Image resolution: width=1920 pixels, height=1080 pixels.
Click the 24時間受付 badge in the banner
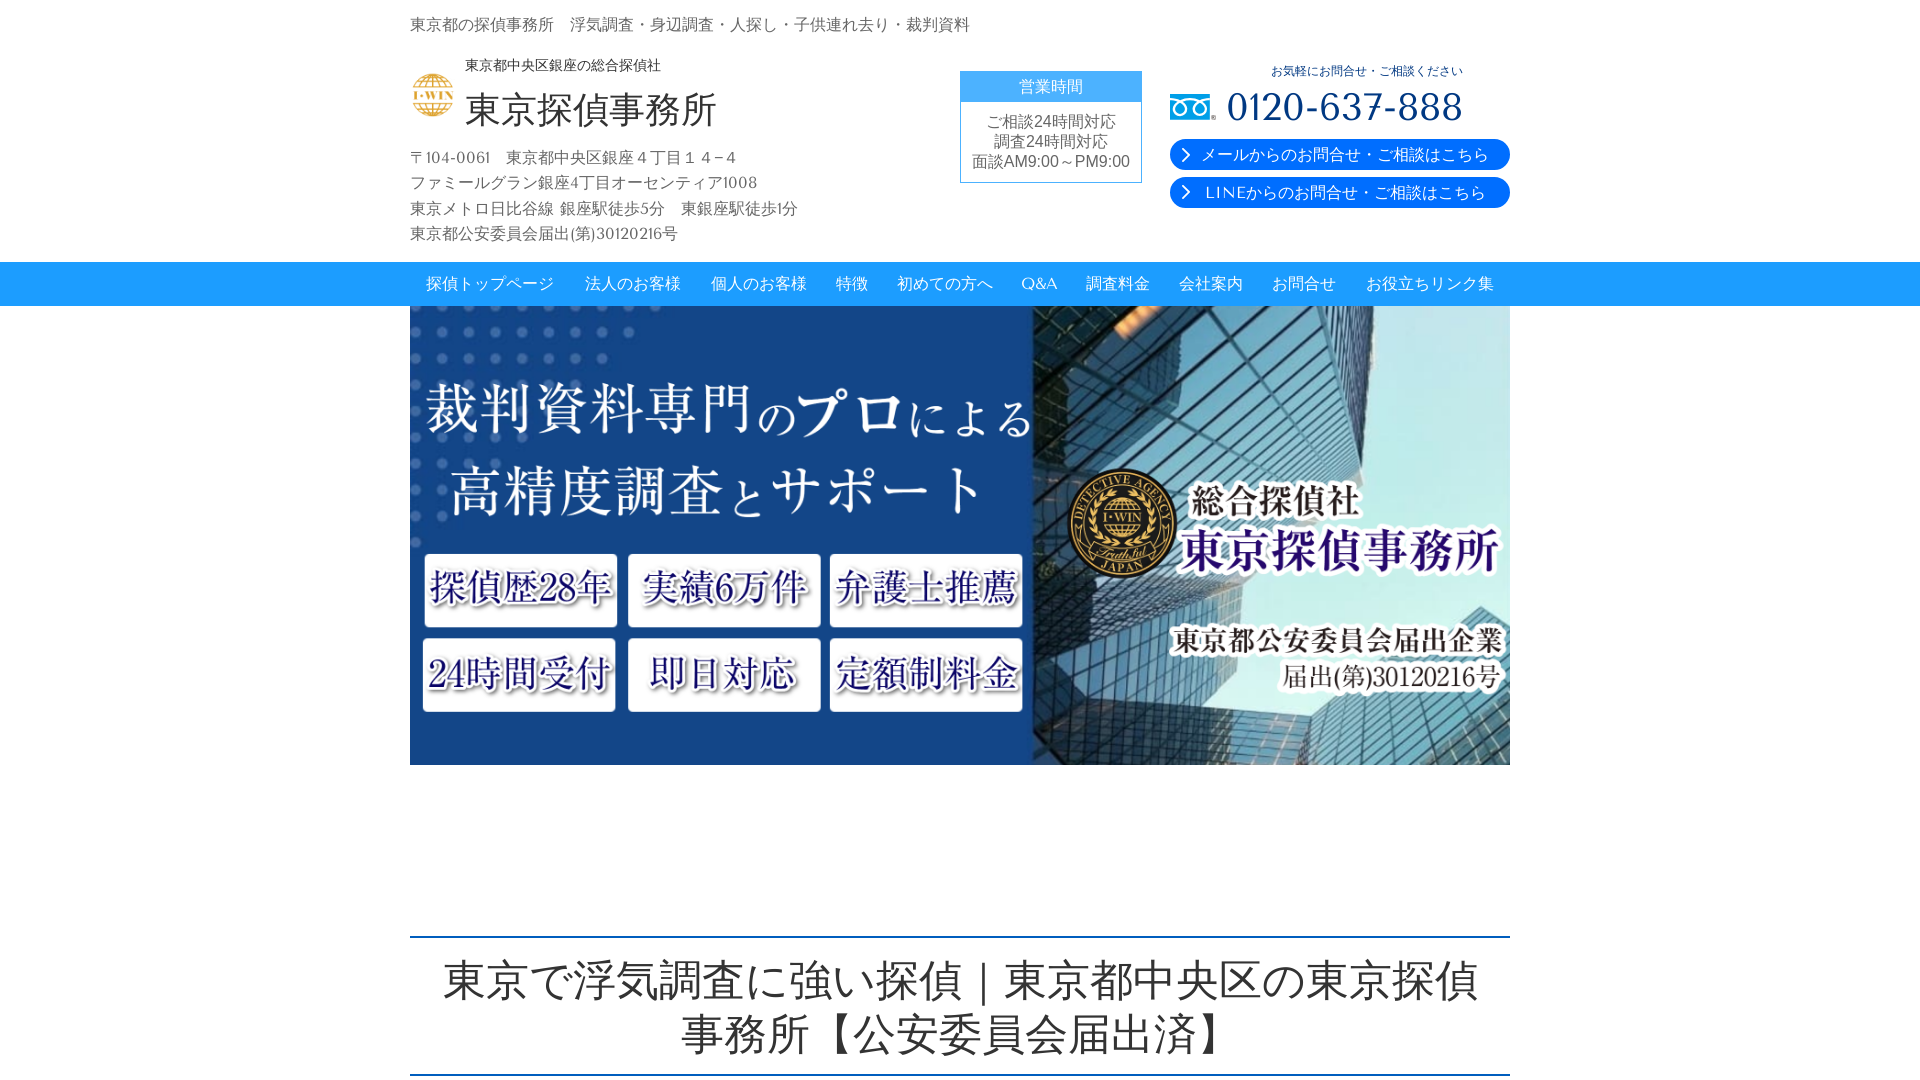tap(519, 674)
